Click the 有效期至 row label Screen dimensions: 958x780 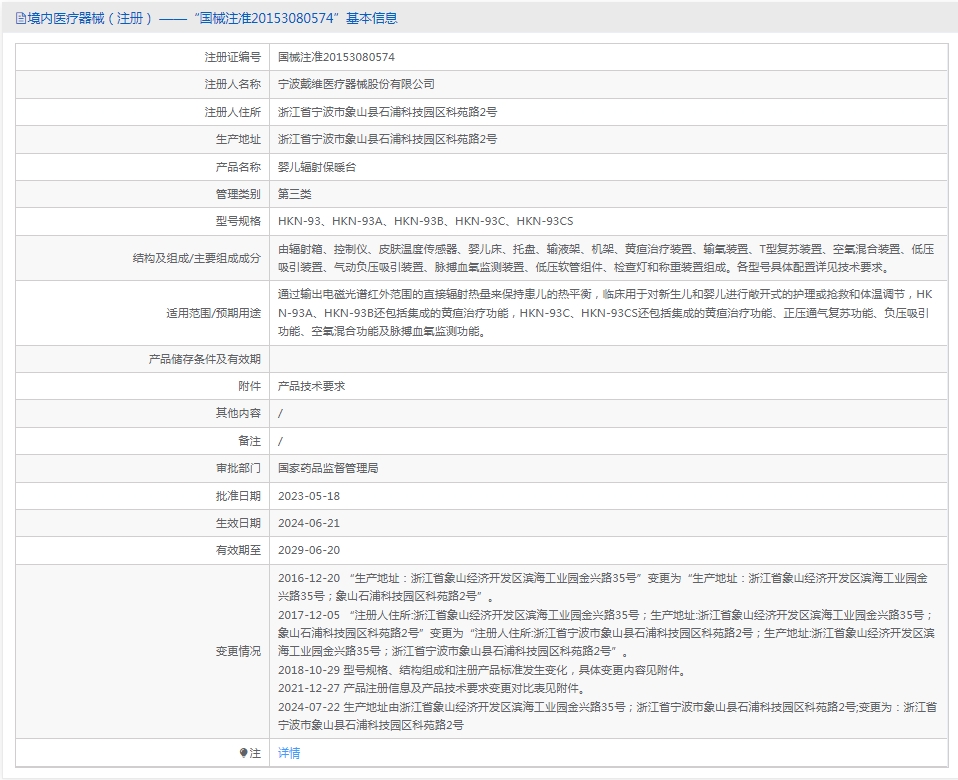tap(238, 550)
